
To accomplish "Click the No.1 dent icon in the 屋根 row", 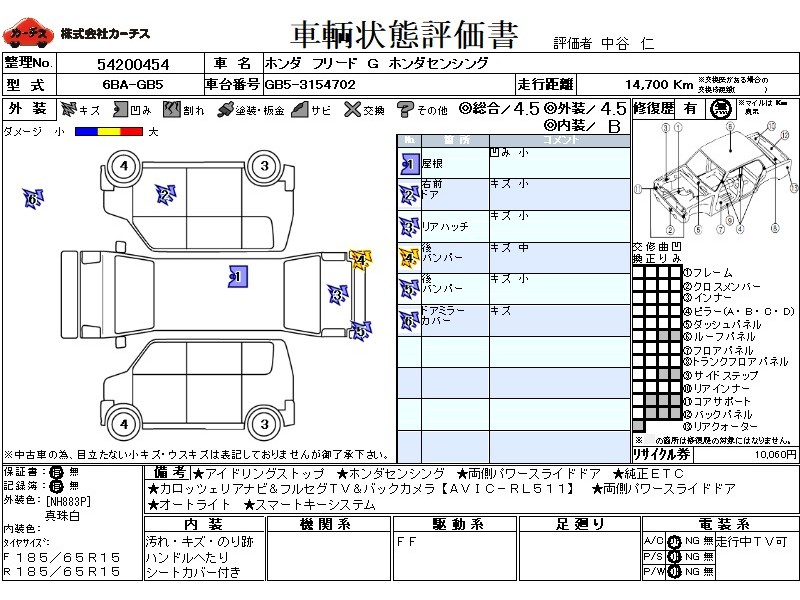I will (x=409, y=164).
